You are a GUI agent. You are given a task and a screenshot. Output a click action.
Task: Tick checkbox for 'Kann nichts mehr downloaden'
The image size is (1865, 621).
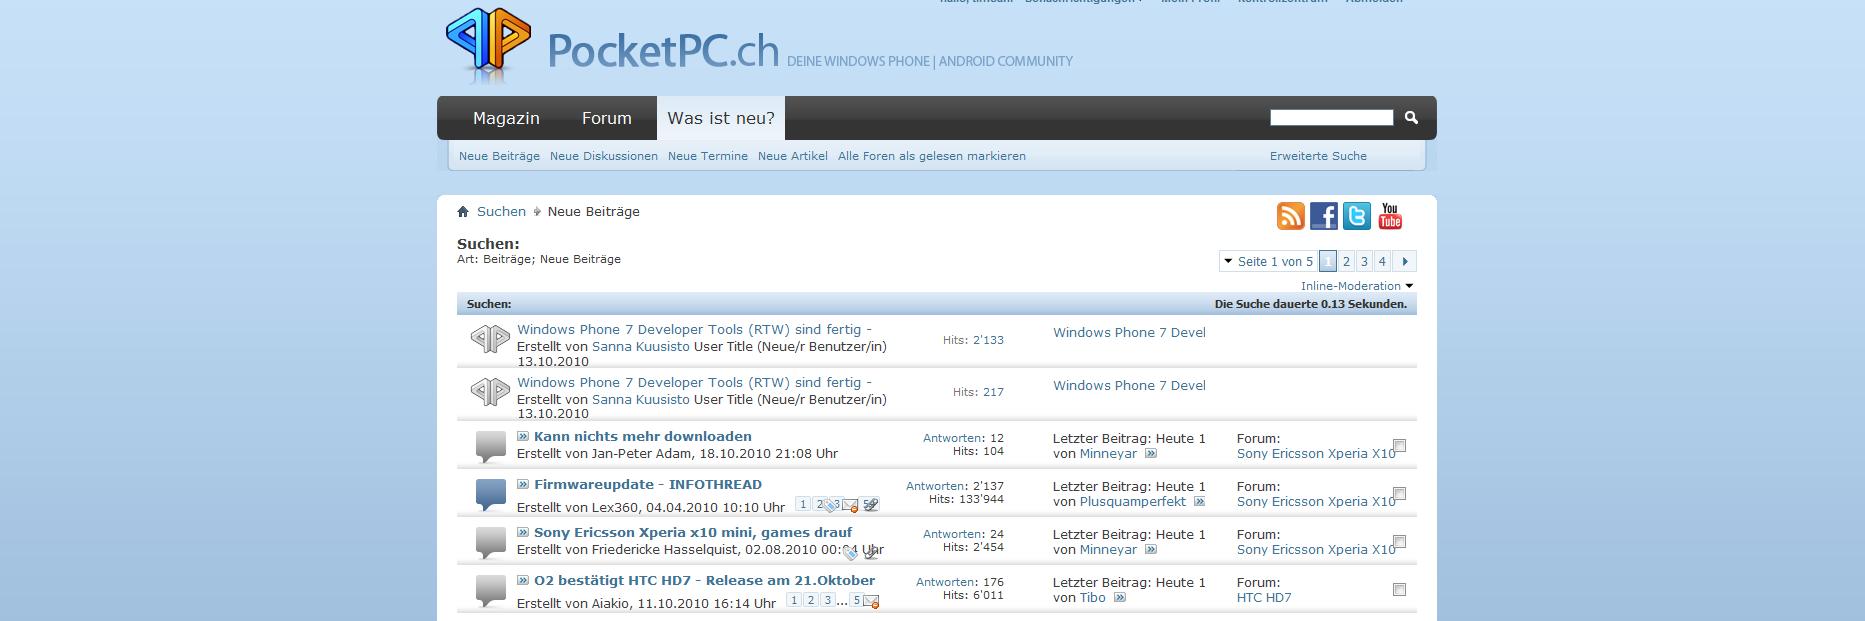tap(1399, 446)
